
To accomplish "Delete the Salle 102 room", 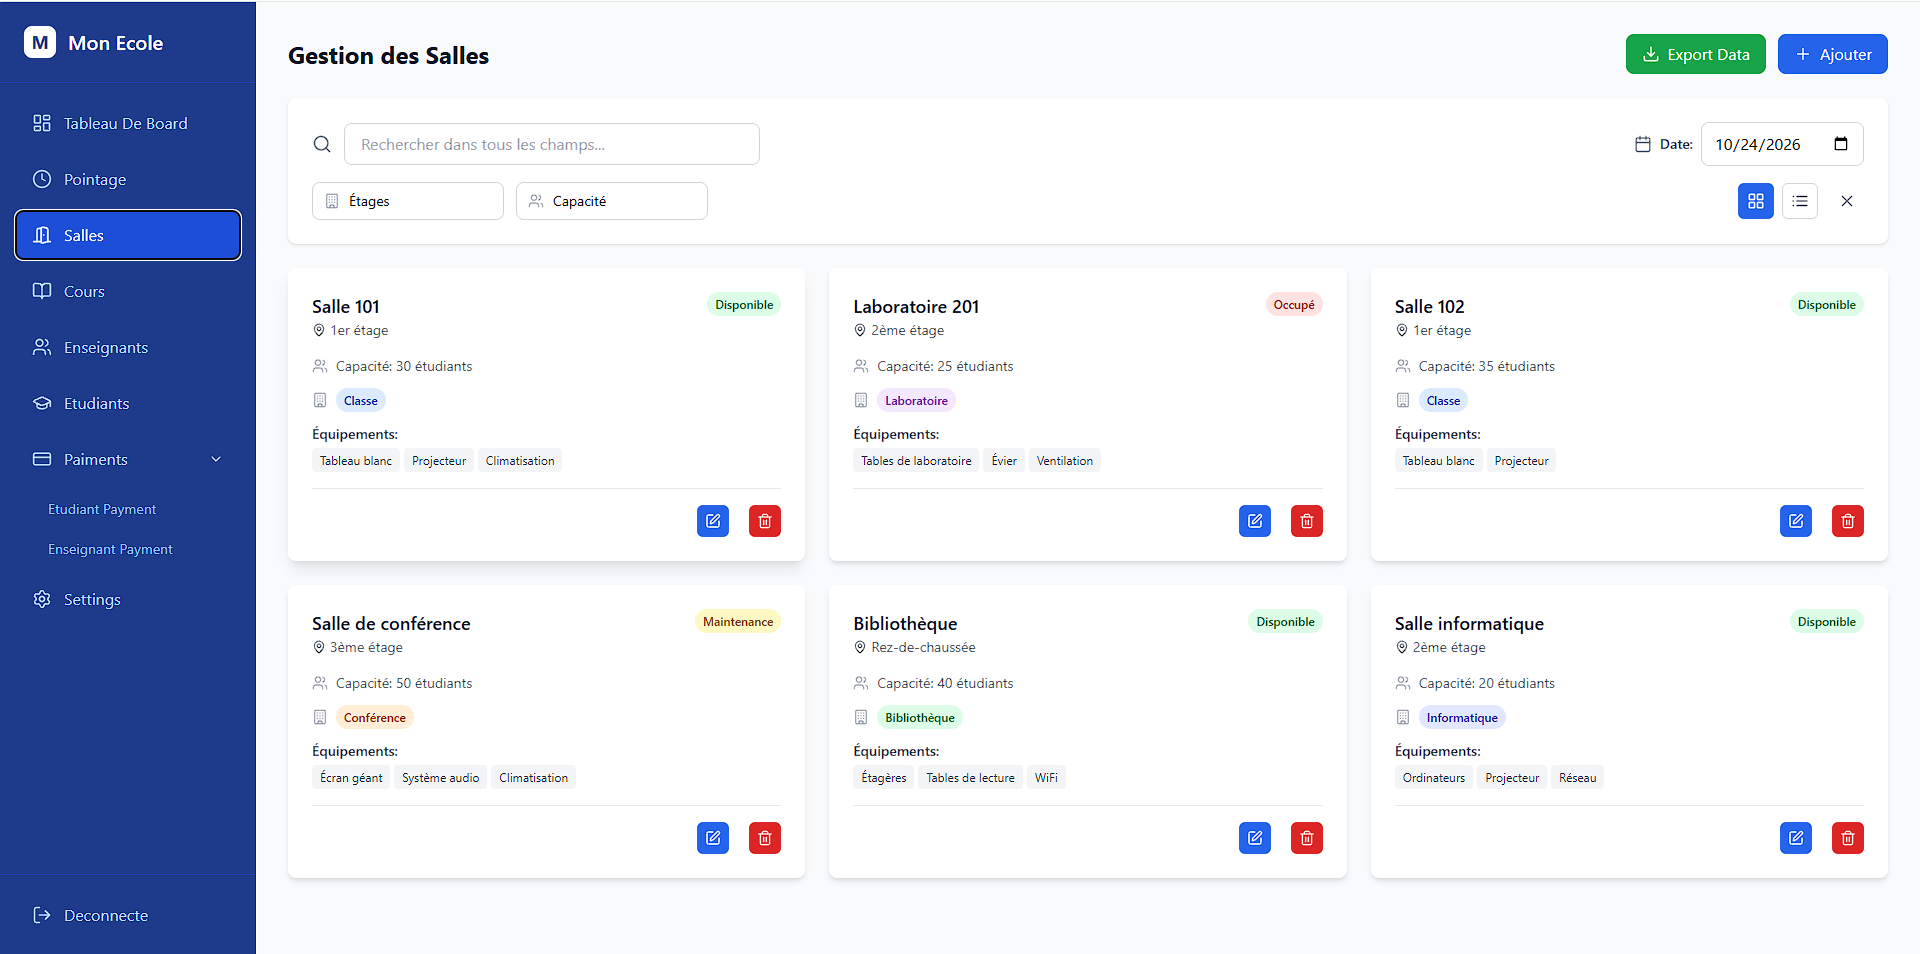I will pyautogui.click(x=1848, y=521).
